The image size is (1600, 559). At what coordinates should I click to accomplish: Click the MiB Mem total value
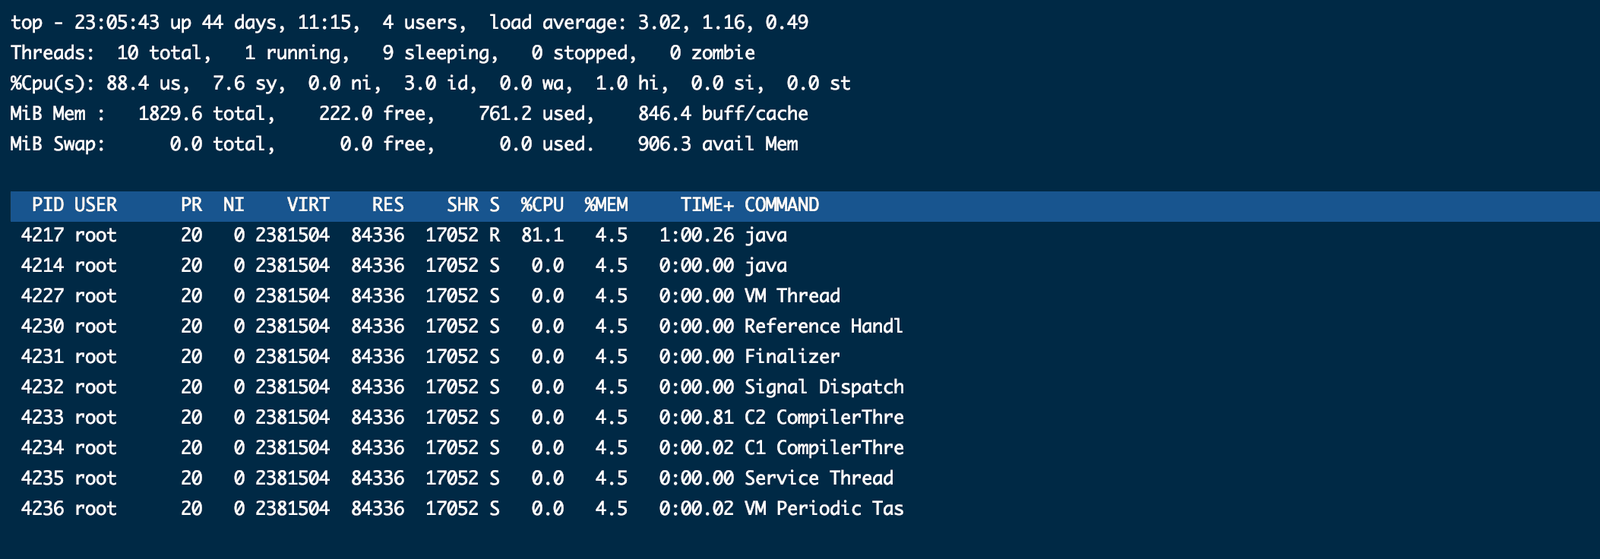point(202,114)
